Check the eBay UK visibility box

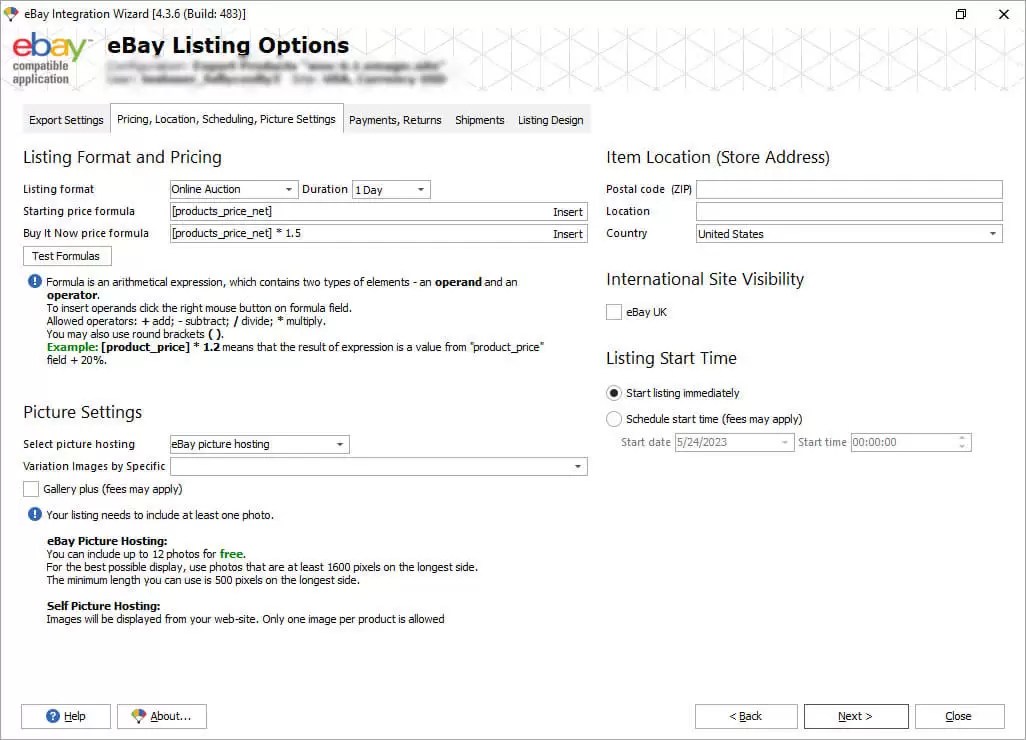point(614,312)
